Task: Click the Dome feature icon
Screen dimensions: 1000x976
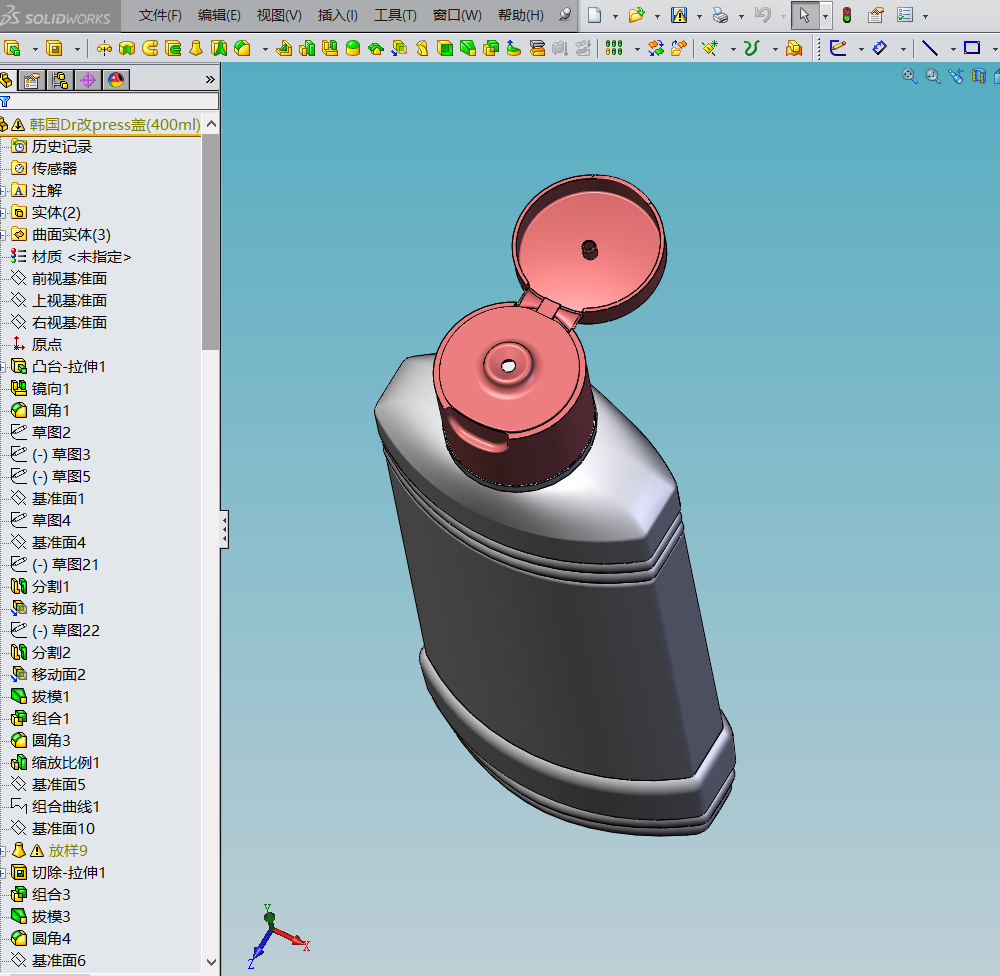Action: (353, 48)
